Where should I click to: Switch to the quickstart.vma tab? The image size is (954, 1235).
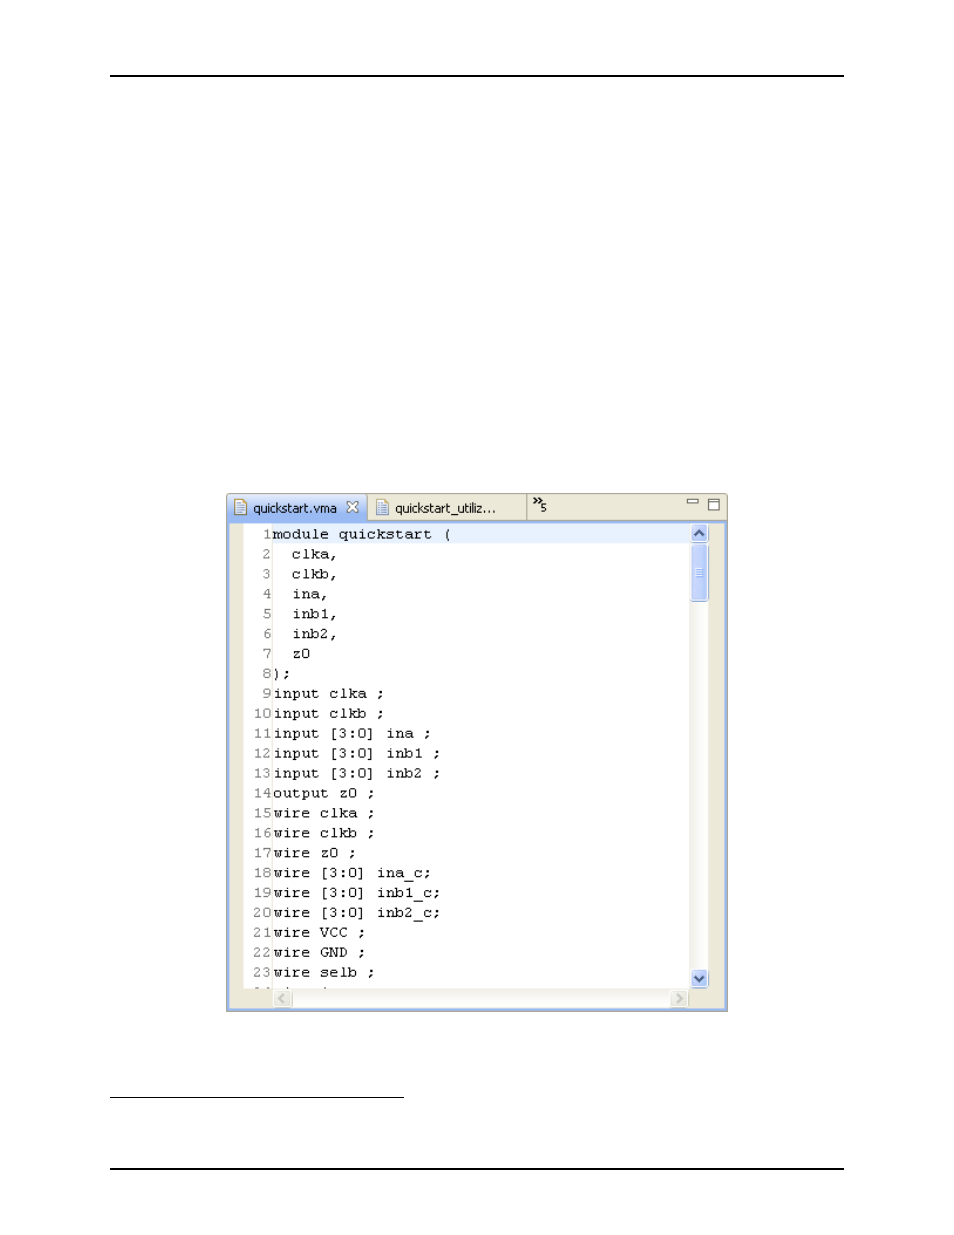296,508
